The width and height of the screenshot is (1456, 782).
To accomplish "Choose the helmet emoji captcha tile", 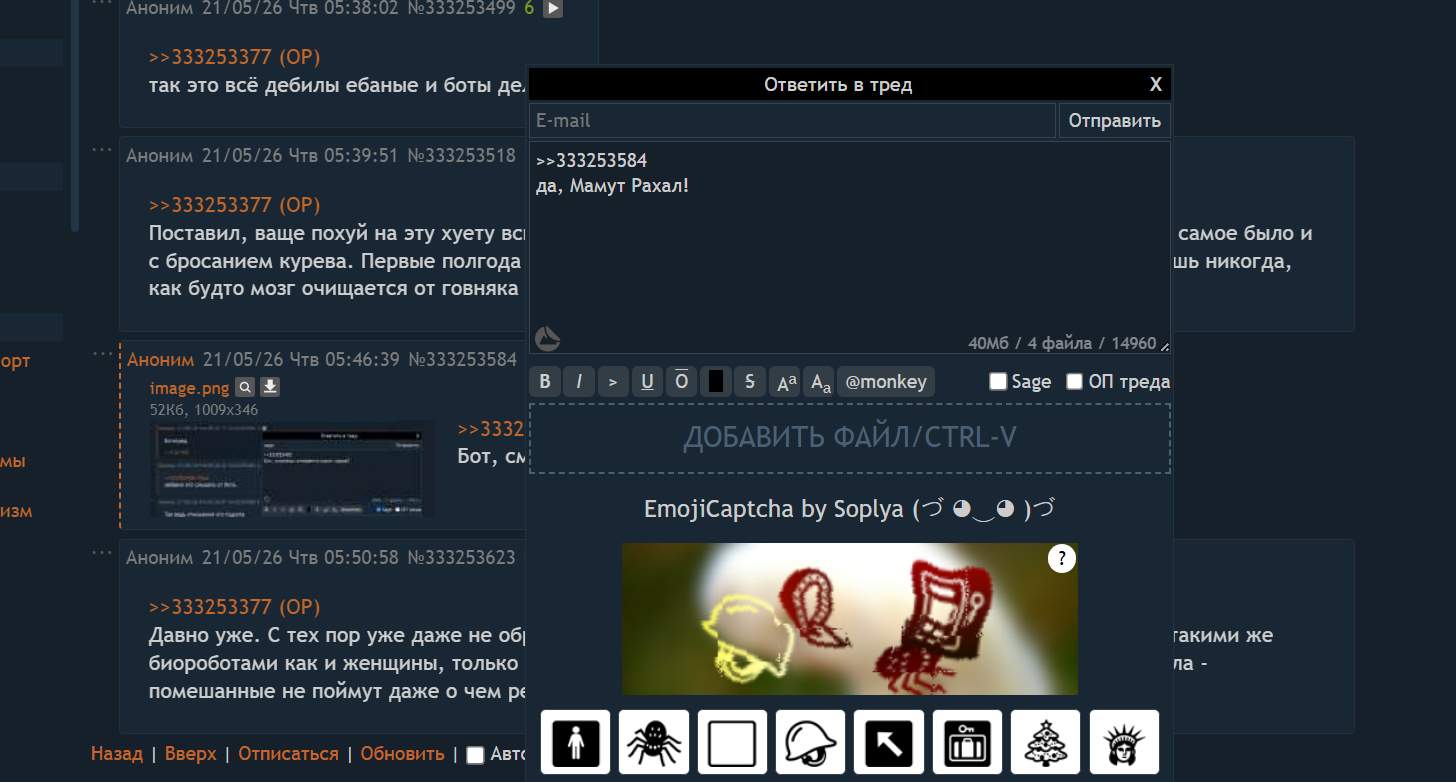I will (x=811, y=742).
